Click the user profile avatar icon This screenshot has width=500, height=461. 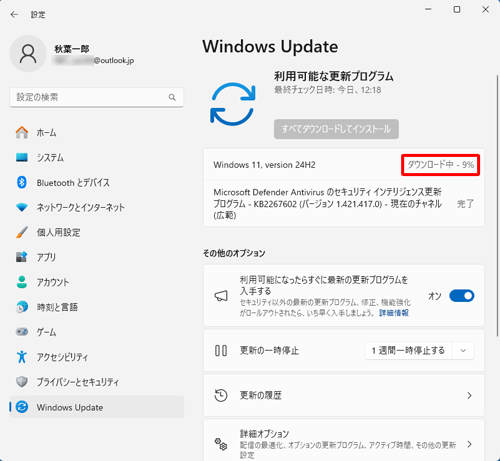28,54
